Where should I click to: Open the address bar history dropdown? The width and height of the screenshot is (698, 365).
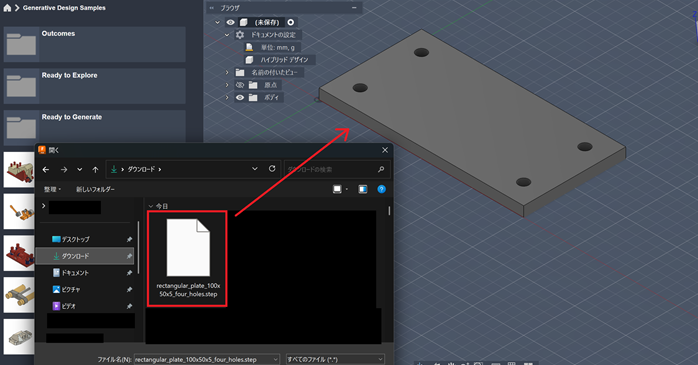point(255,169)
